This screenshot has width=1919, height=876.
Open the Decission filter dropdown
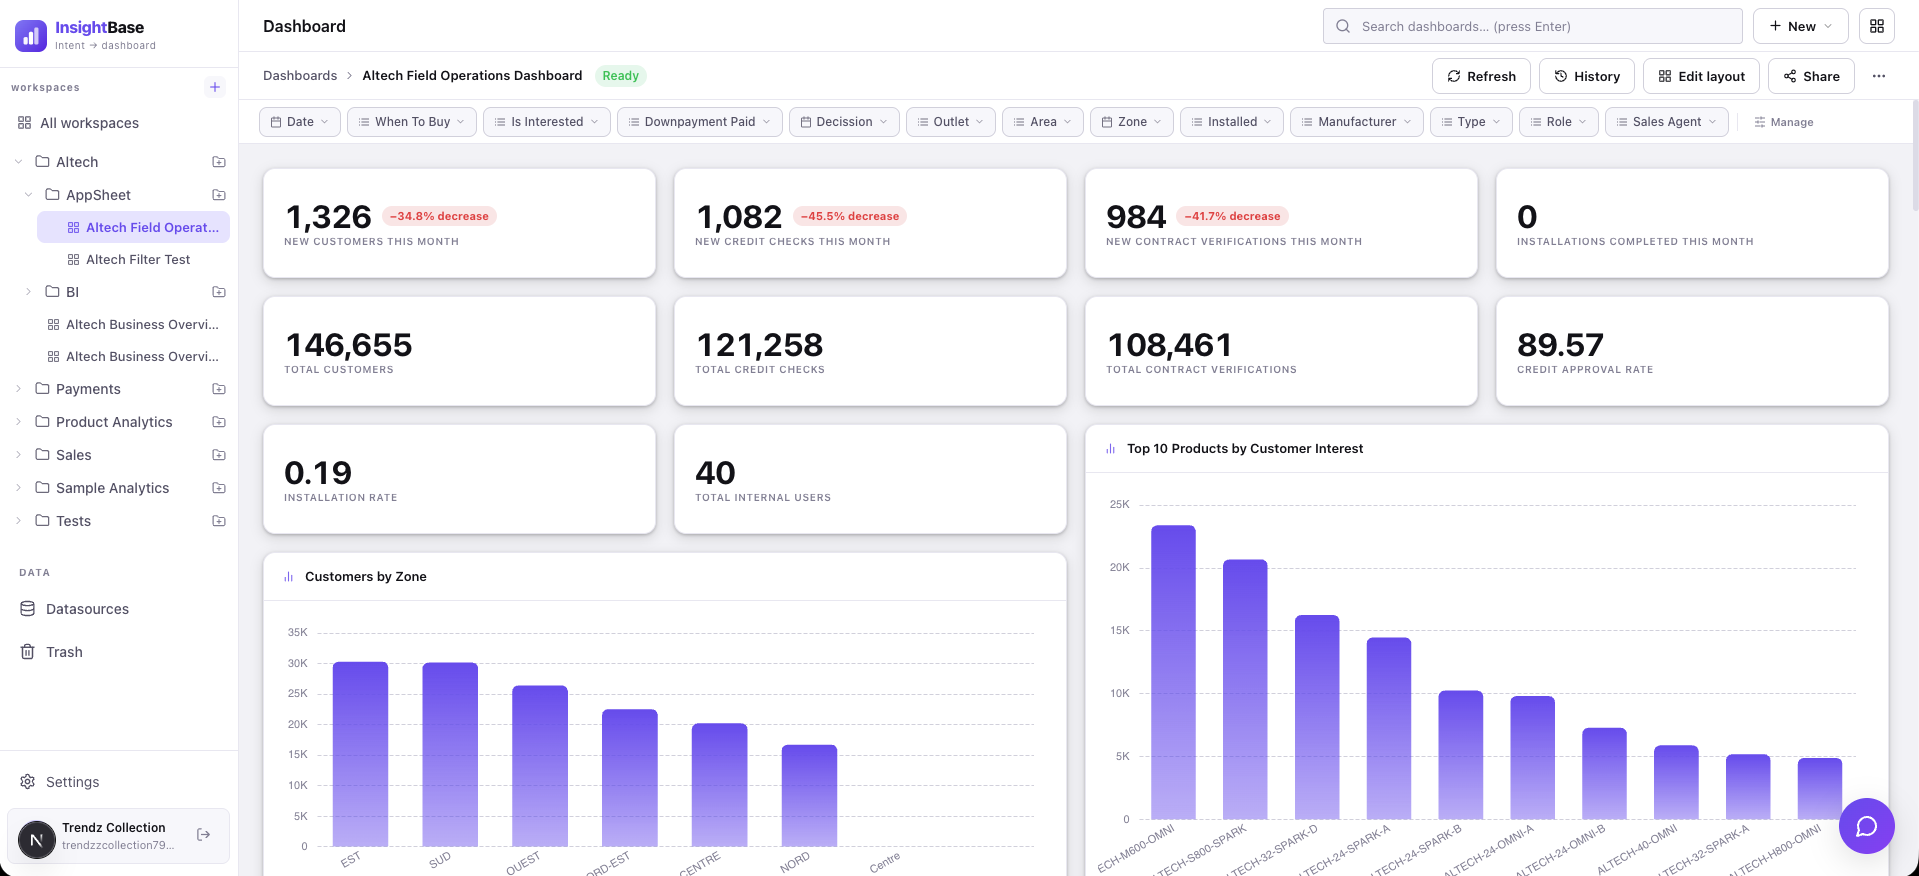pyautogui.click(x=844, y=122)
